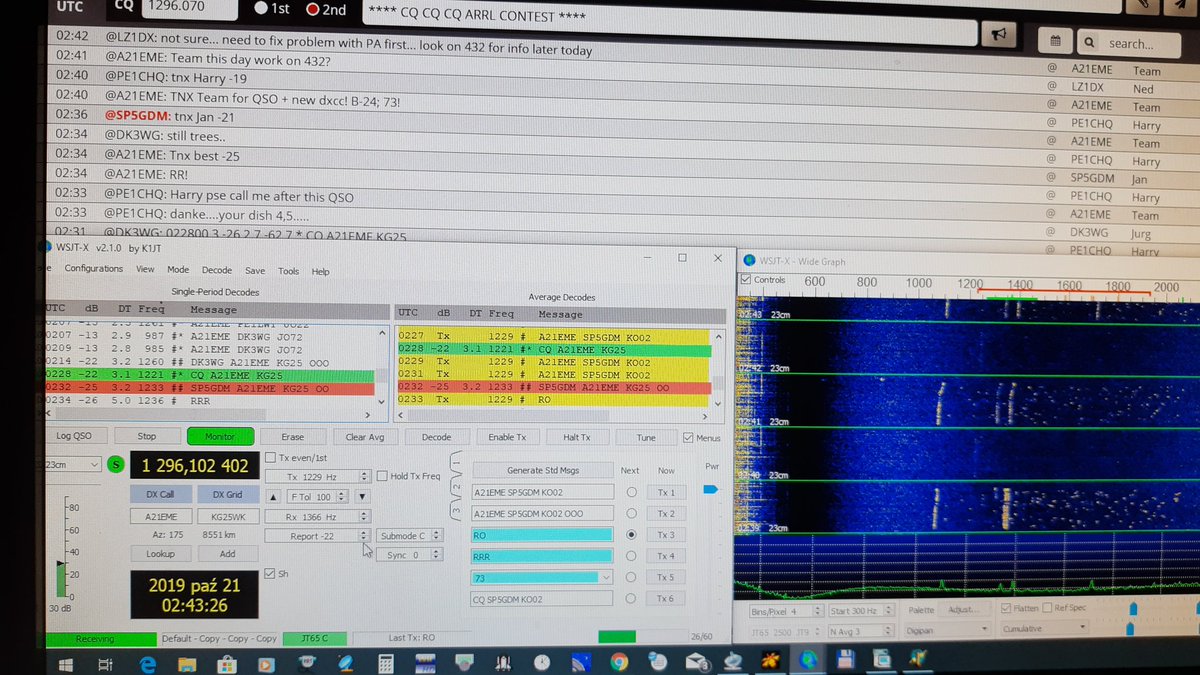Click the Clear Avg button
The width and height of the screenshot is (1200, 675).
[x=365, y=437]
